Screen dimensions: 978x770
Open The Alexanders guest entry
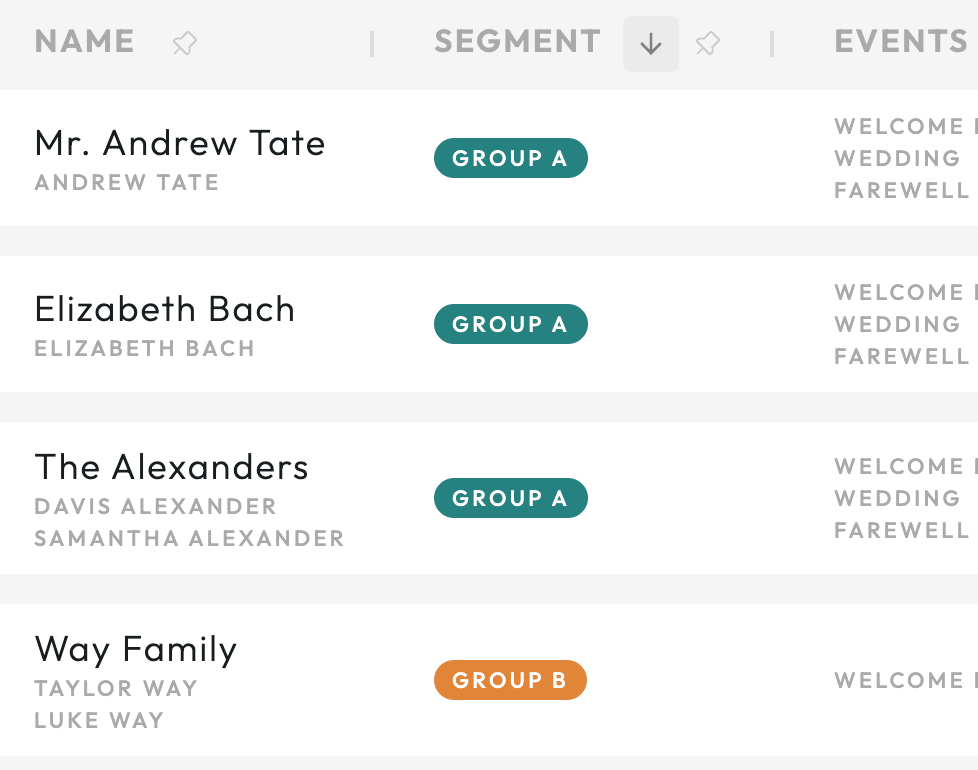(x=172, y=467)
